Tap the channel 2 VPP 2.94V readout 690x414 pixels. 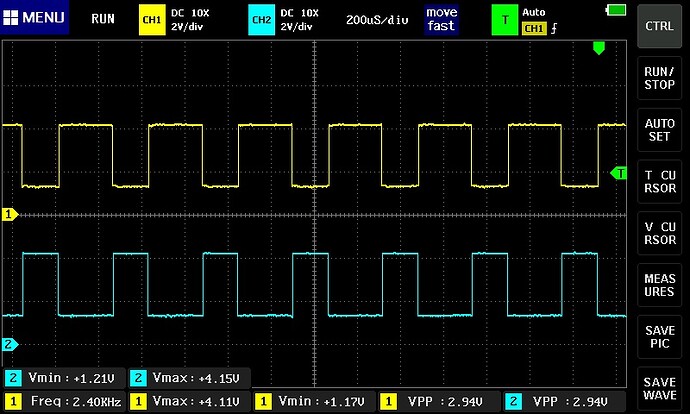point(564,401)
